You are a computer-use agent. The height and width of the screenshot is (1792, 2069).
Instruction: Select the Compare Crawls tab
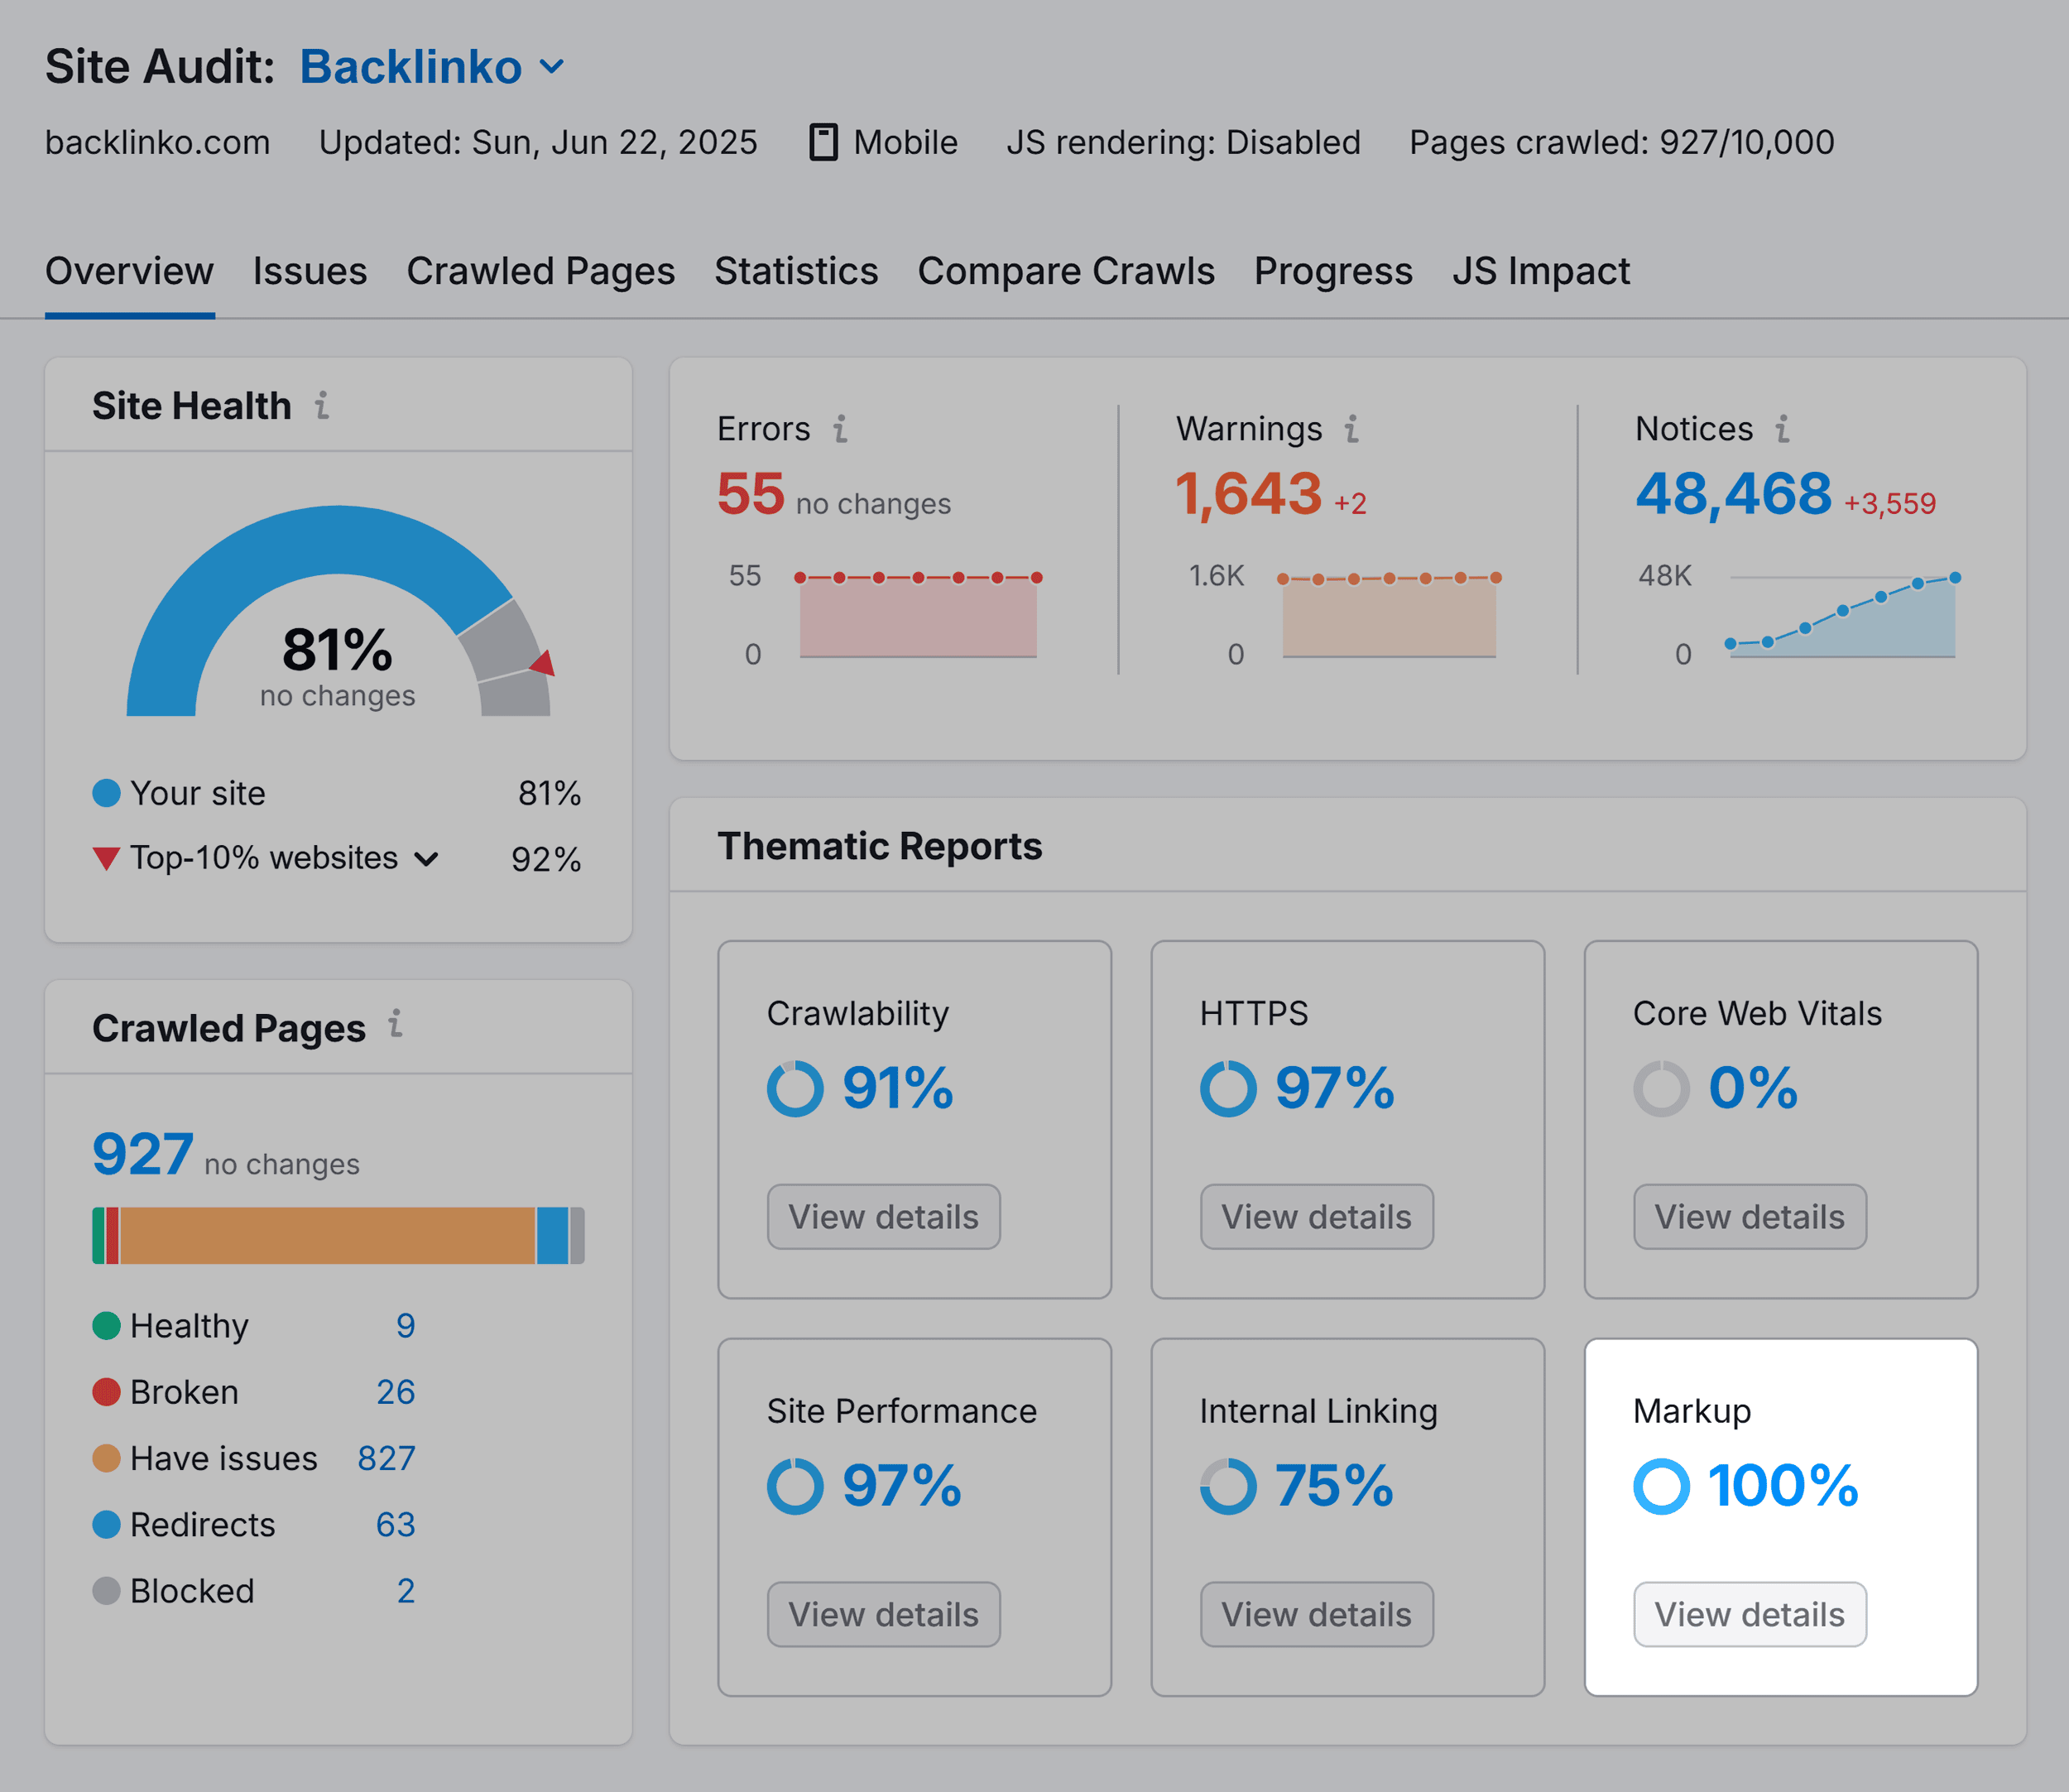(1066, 271)
